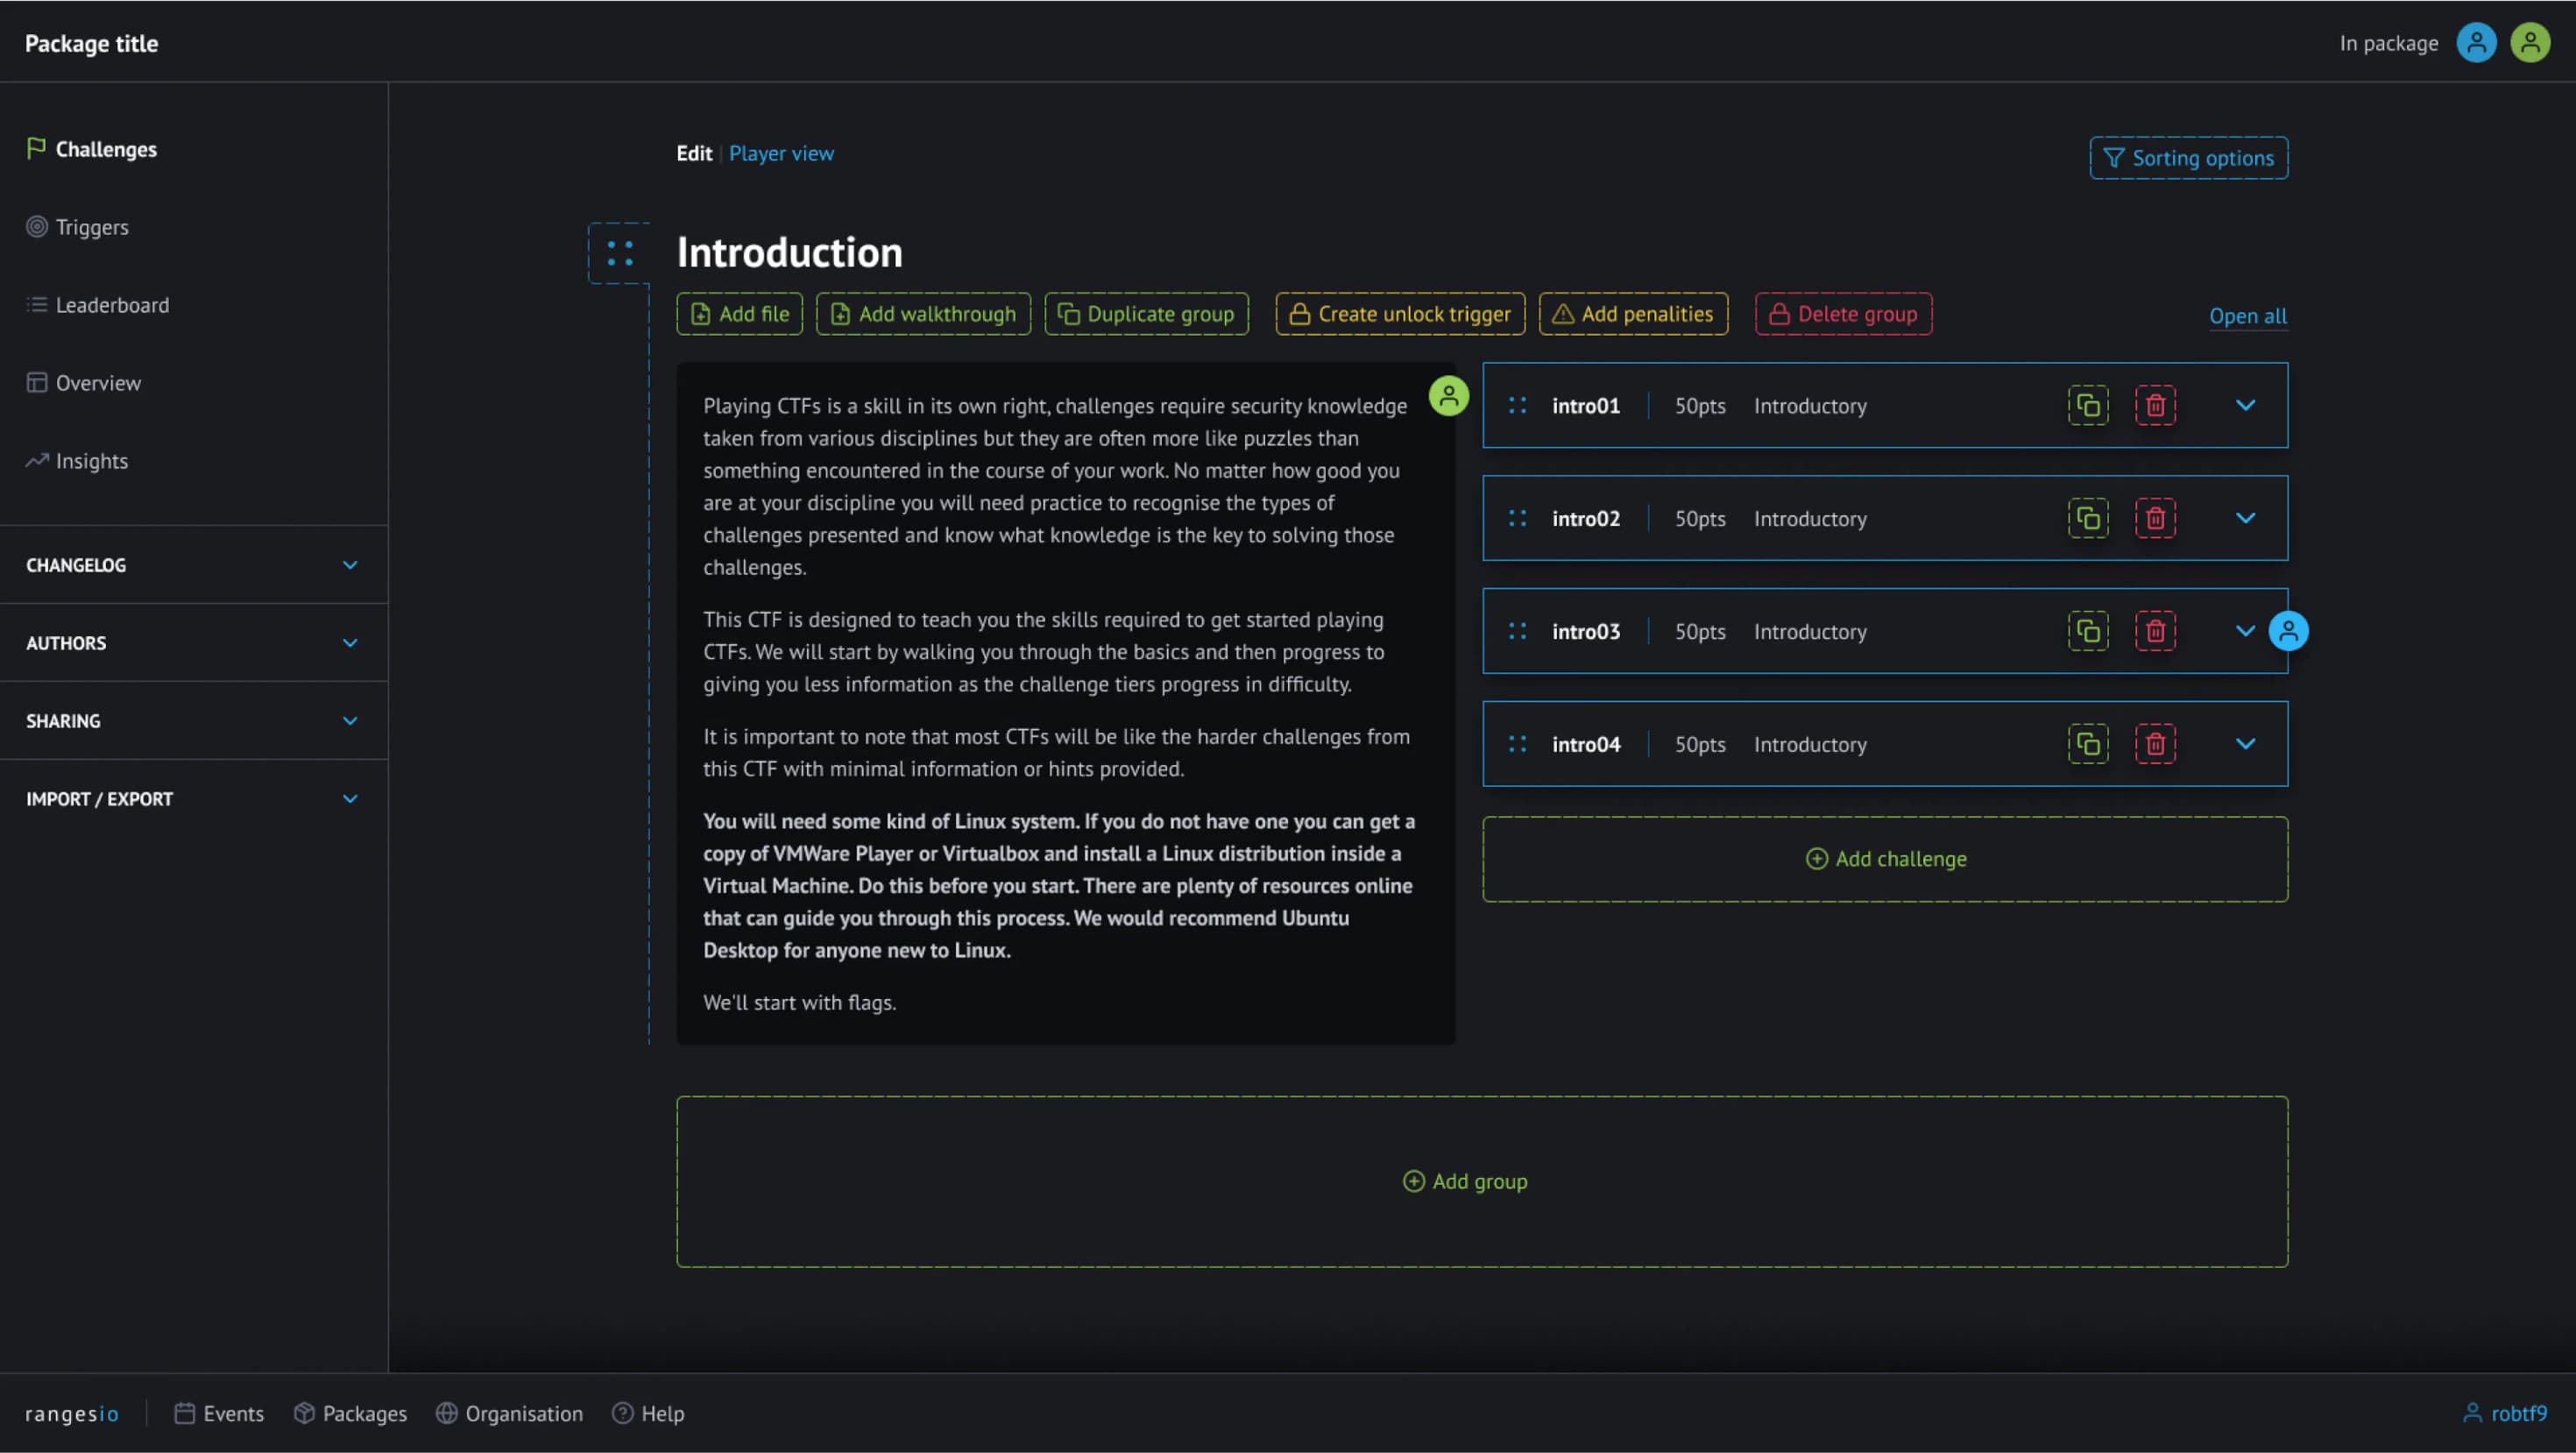Screen dimensions: 2576x1453
Task: Open all challenges via the link
Action: pos(2247,316)
